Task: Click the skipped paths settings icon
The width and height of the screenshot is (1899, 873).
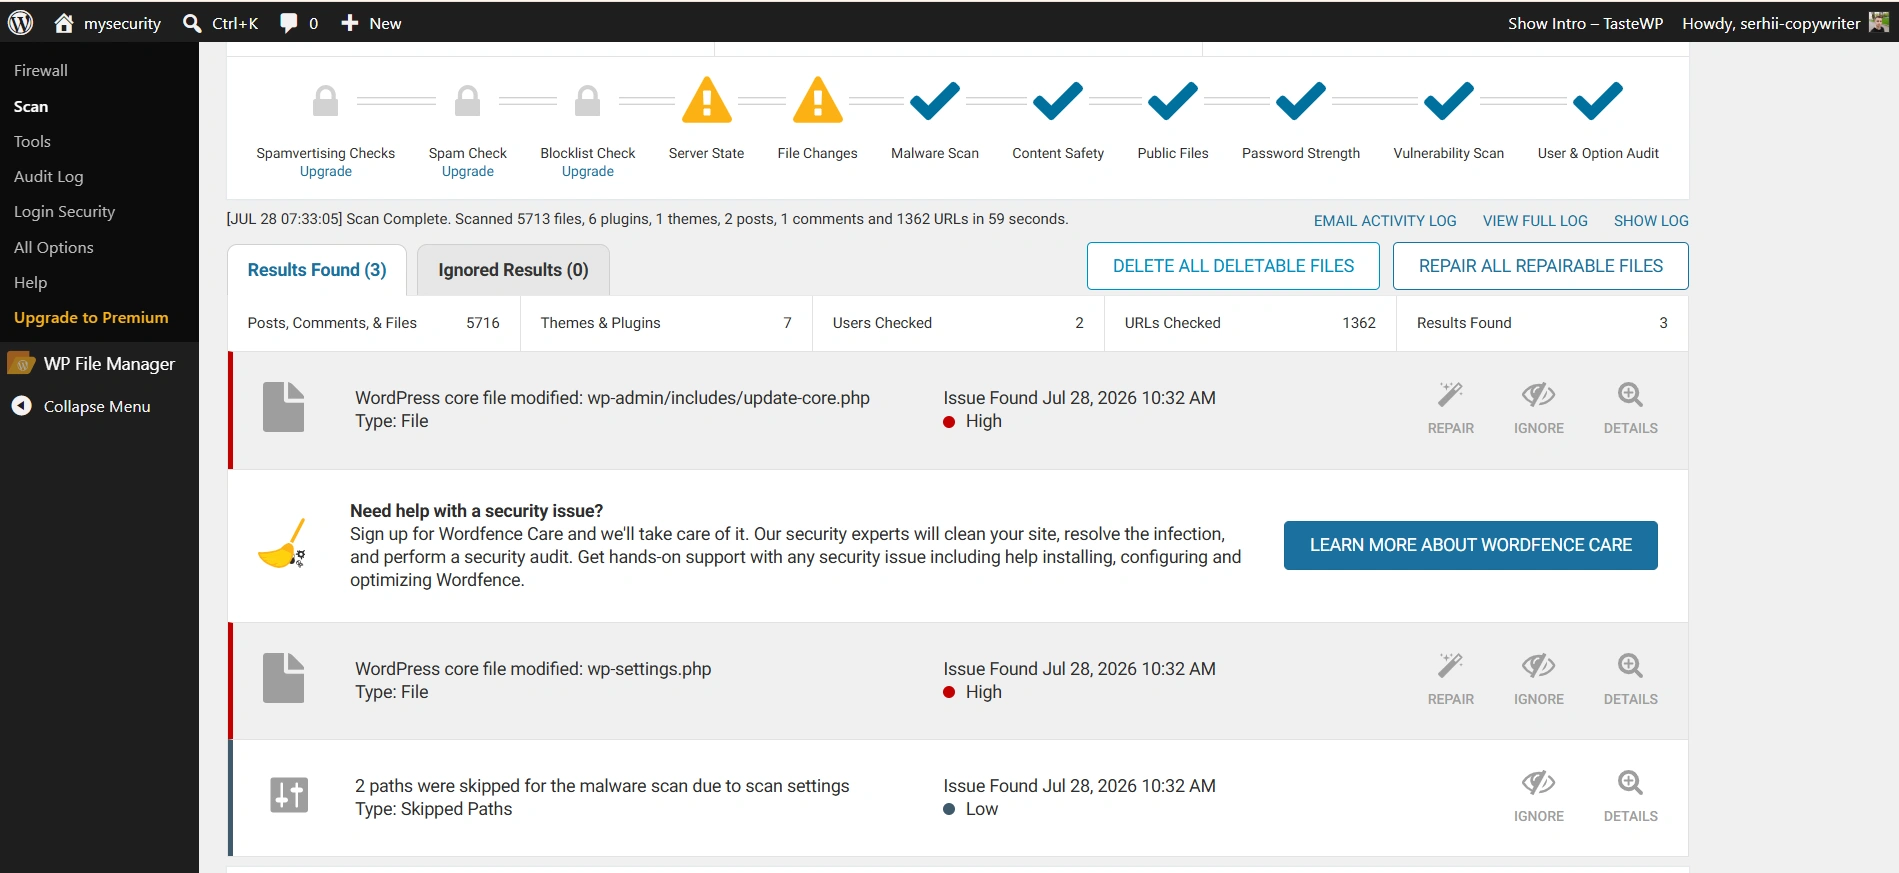Action: (x=289, y=795)
